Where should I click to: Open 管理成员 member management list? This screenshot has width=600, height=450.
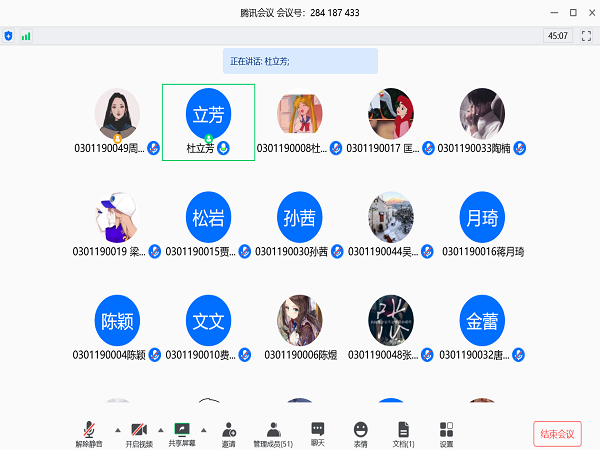pyautogui.click(x=273, y=428)
